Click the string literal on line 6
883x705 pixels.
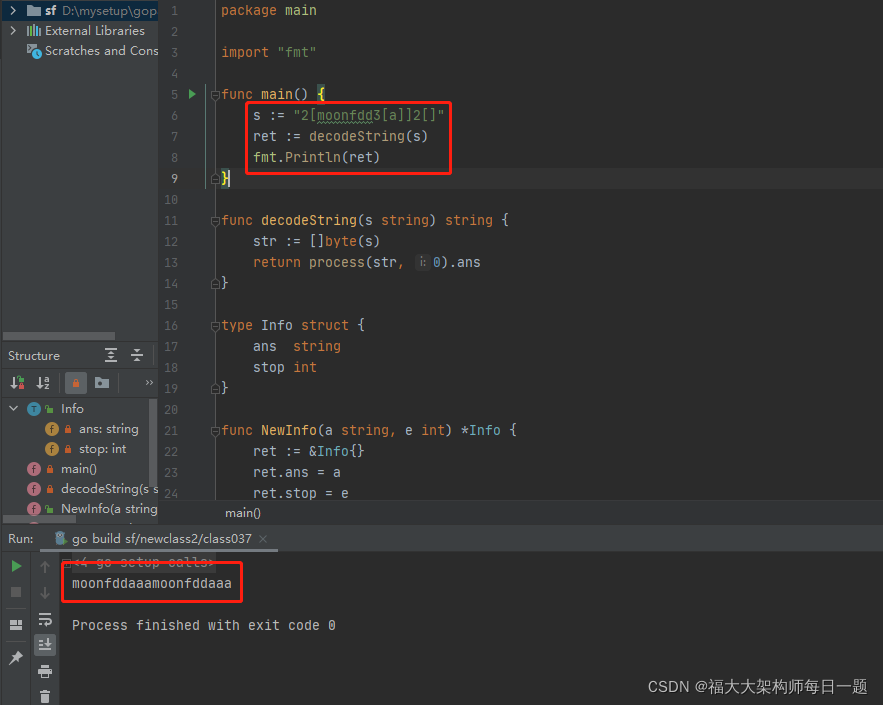(x=368, y=115)
